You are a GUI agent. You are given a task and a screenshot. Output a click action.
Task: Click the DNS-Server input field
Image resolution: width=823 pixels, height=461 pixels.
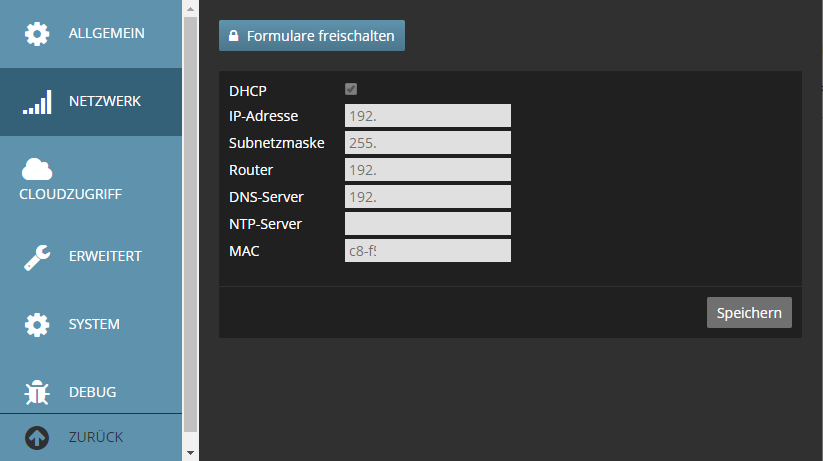[427, 197]
